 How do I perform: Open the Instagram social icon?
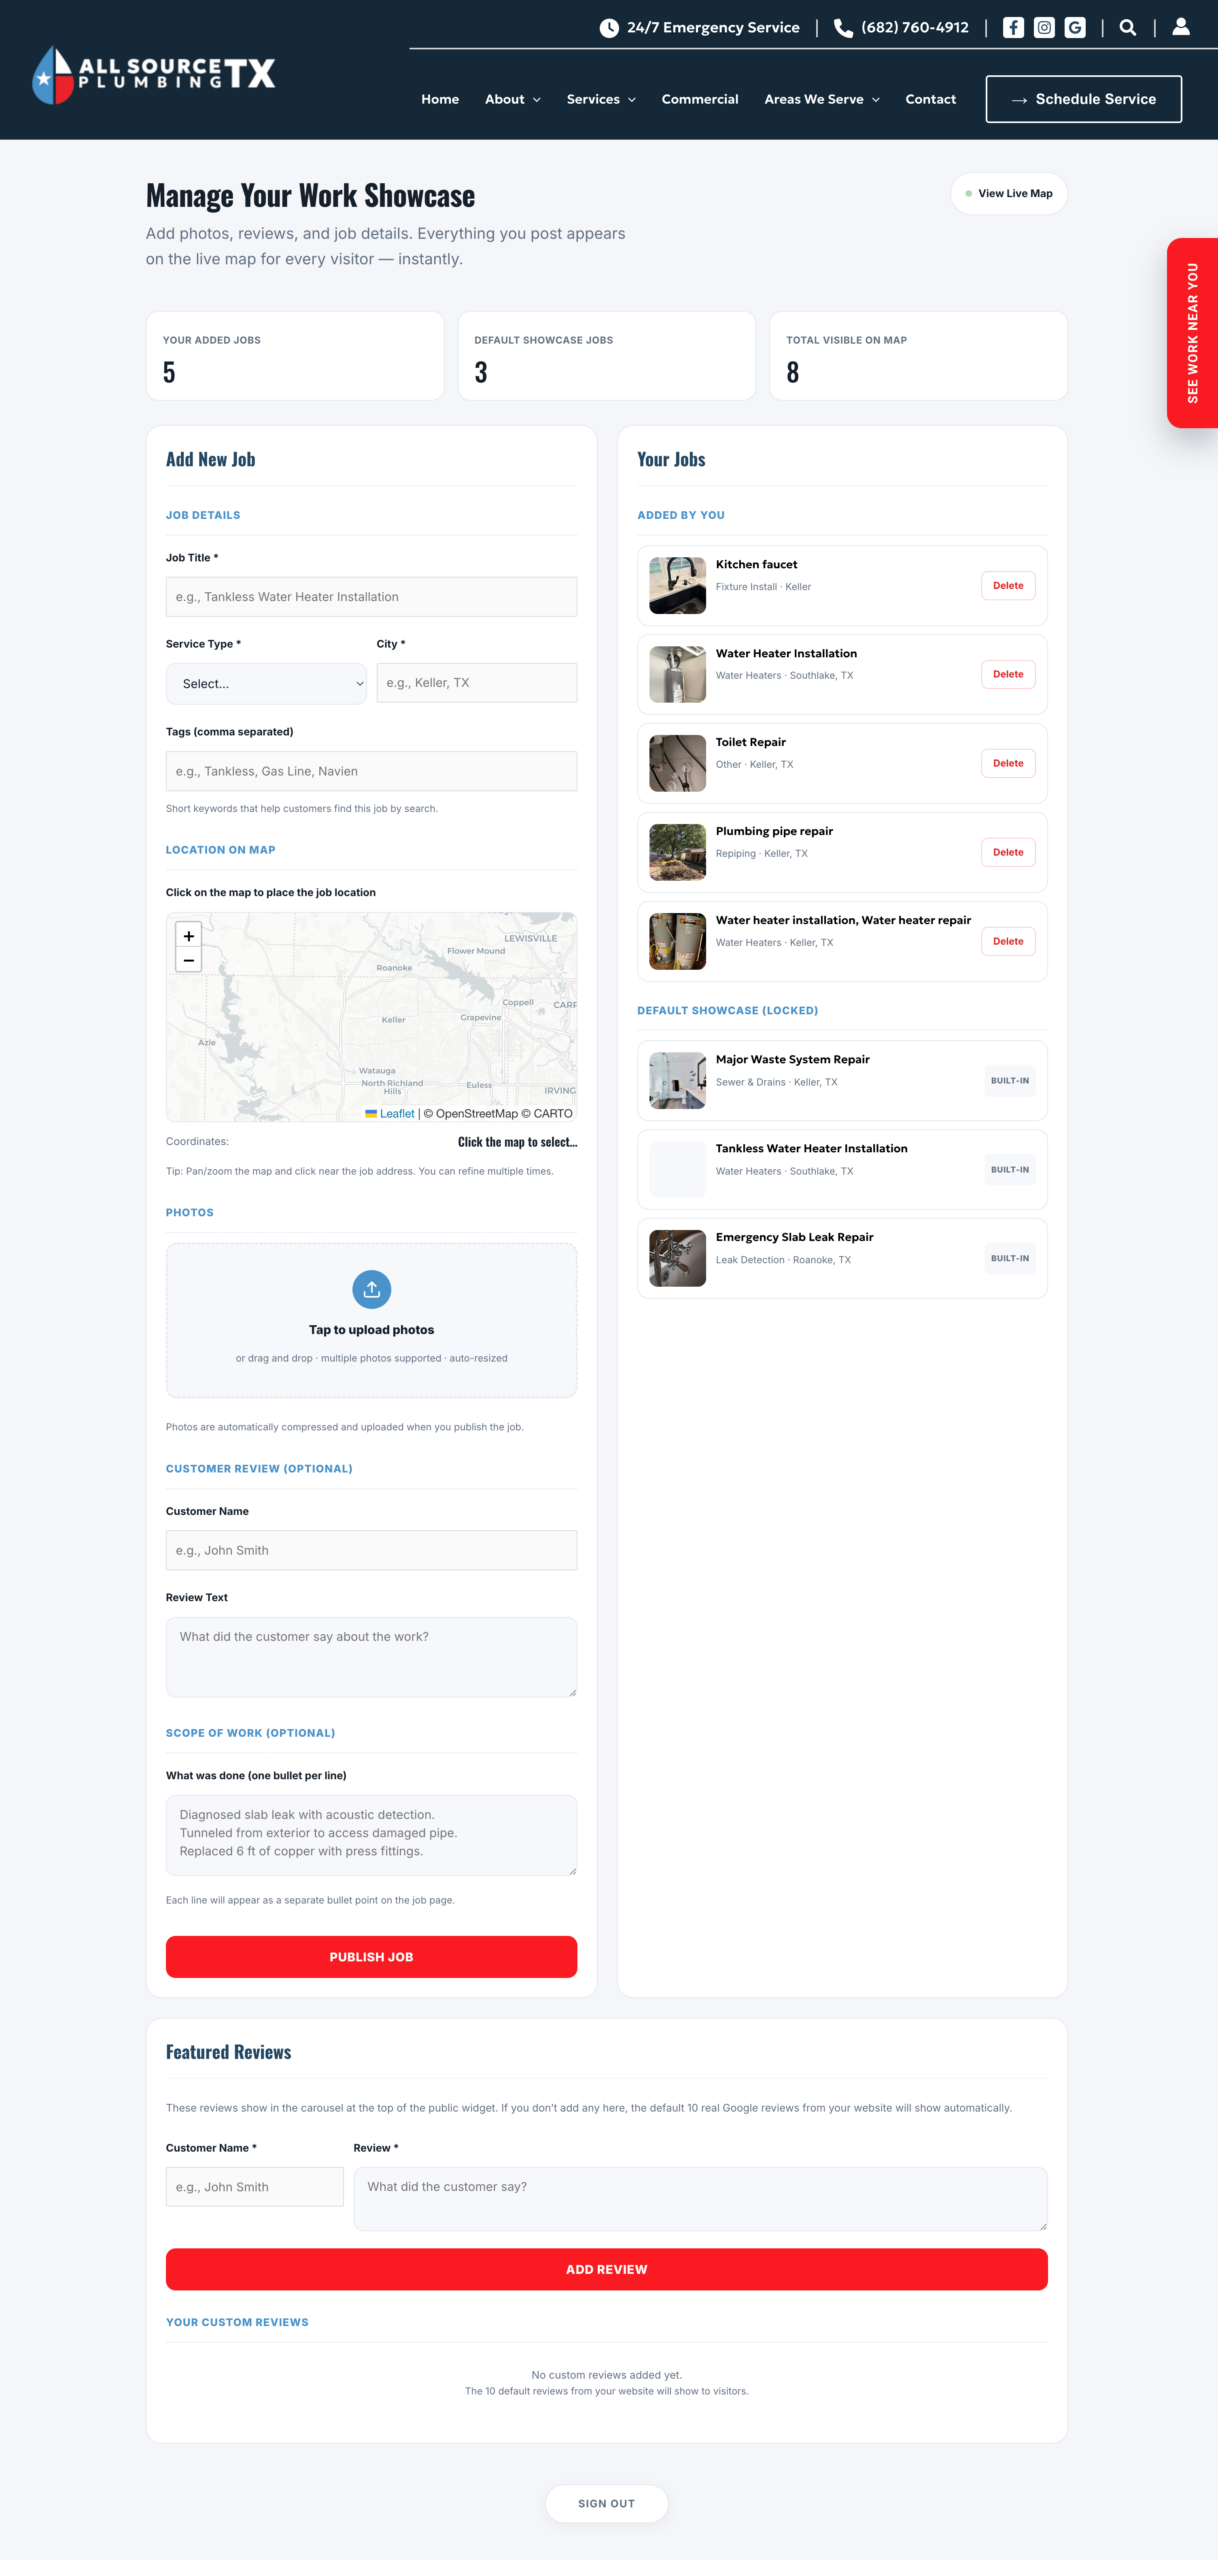coord(1044,27)
